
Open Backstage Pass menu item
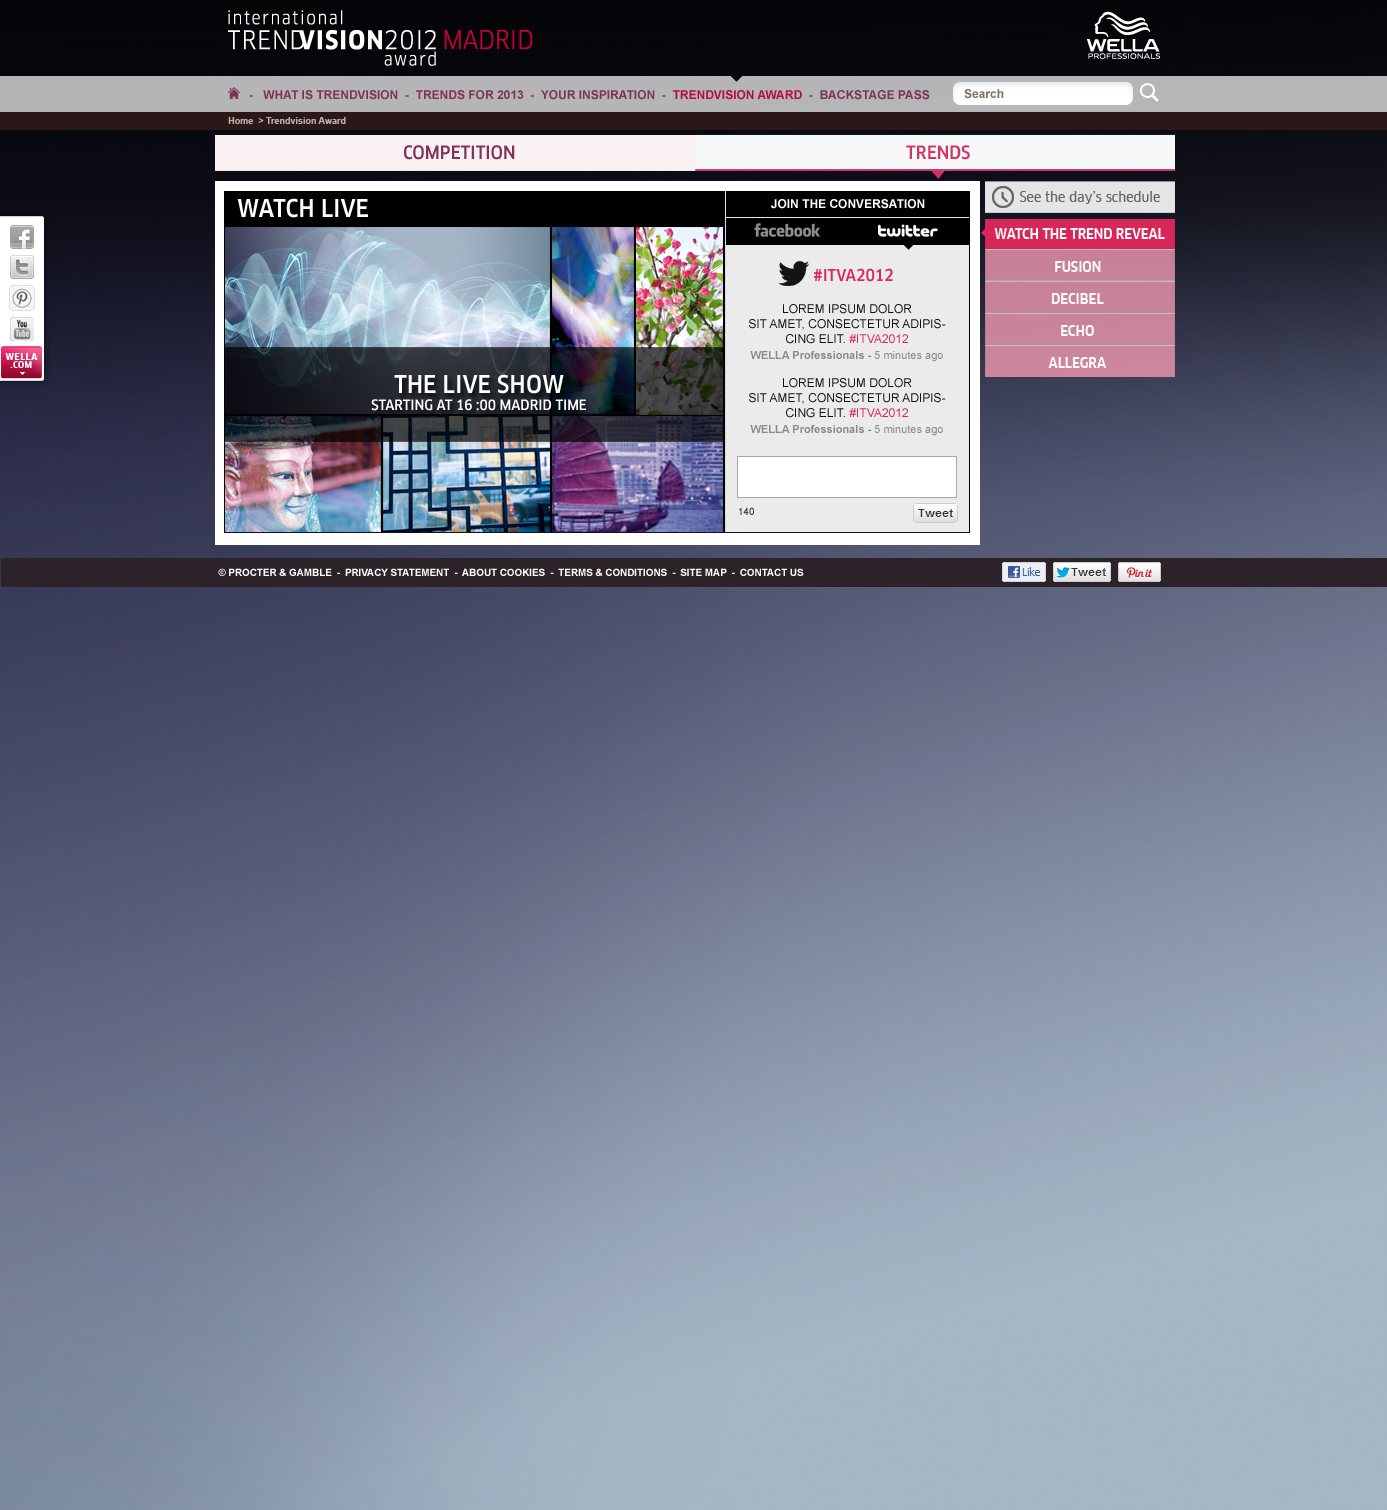(874, 95)
